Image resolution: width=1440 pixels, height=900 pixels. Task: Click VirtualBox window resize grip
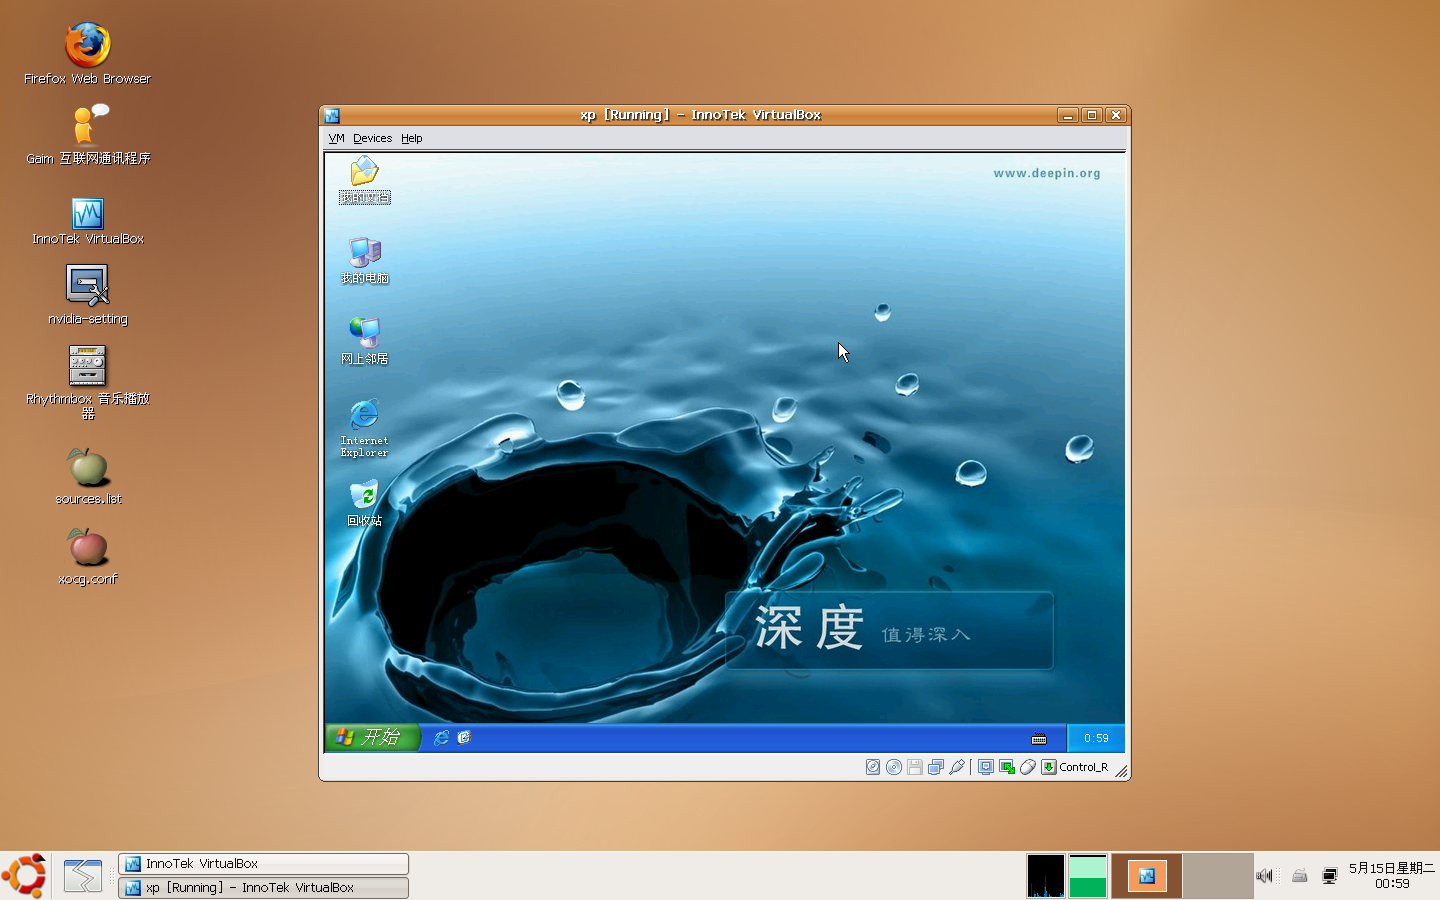click(1122, 771)
